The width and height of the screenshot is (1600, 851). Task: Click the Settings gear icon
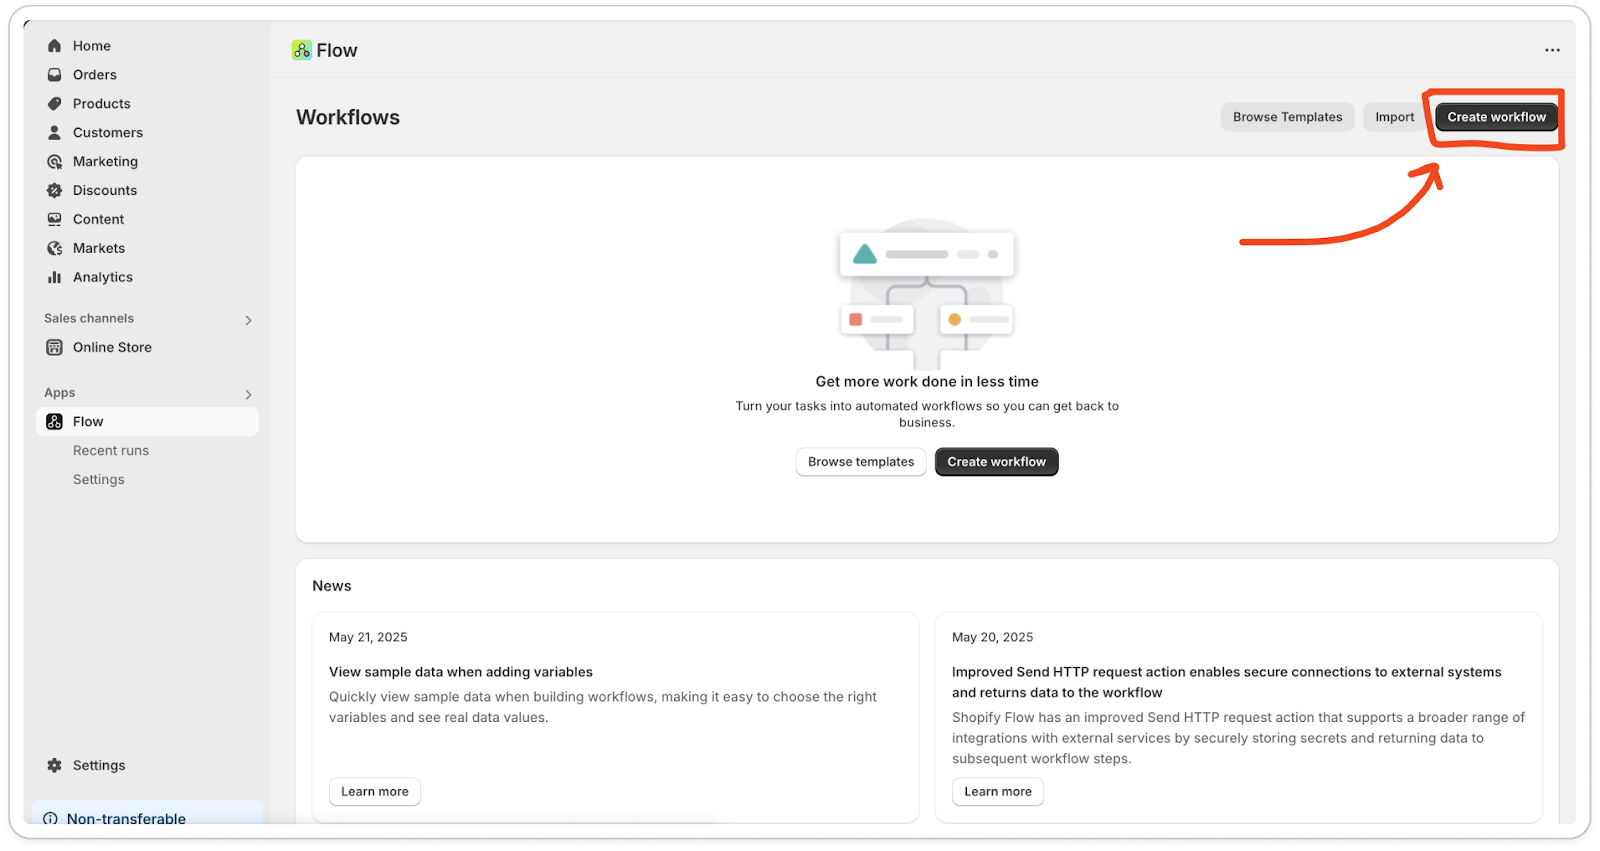pos(55,766)
